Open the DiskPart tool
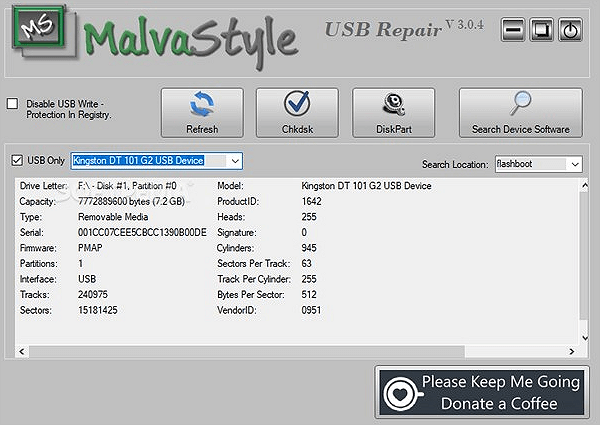The image size is (600, 426). click(x=394, y=113)
